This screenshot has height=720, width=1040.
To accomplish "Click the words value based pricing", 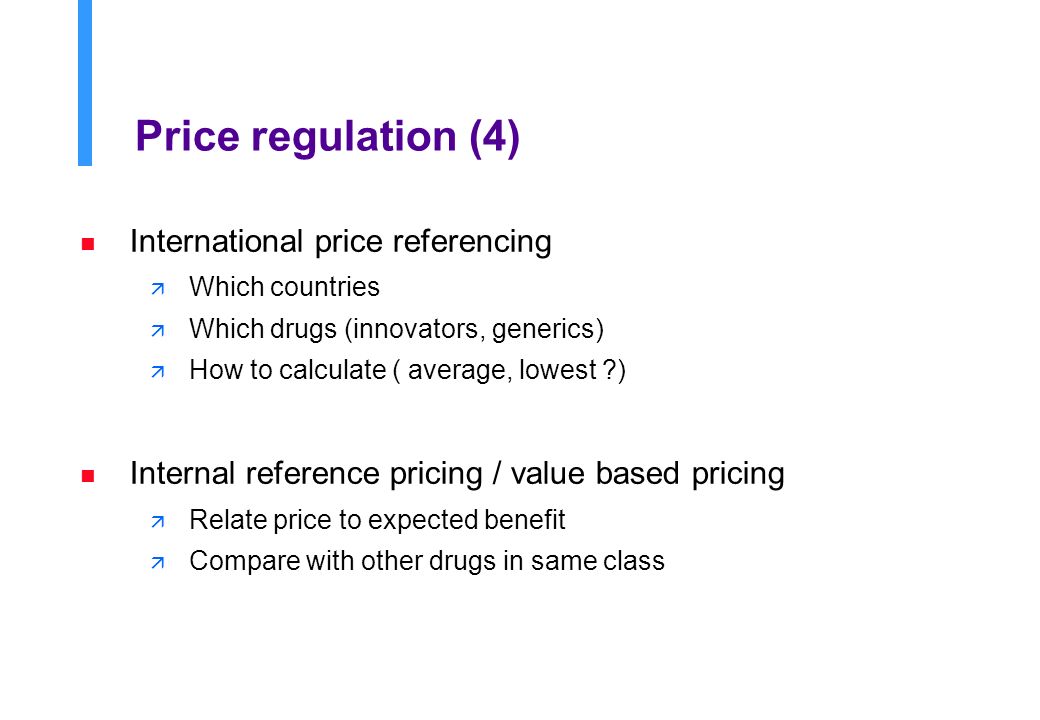I will pyautogui.click(x=647, y=474).
